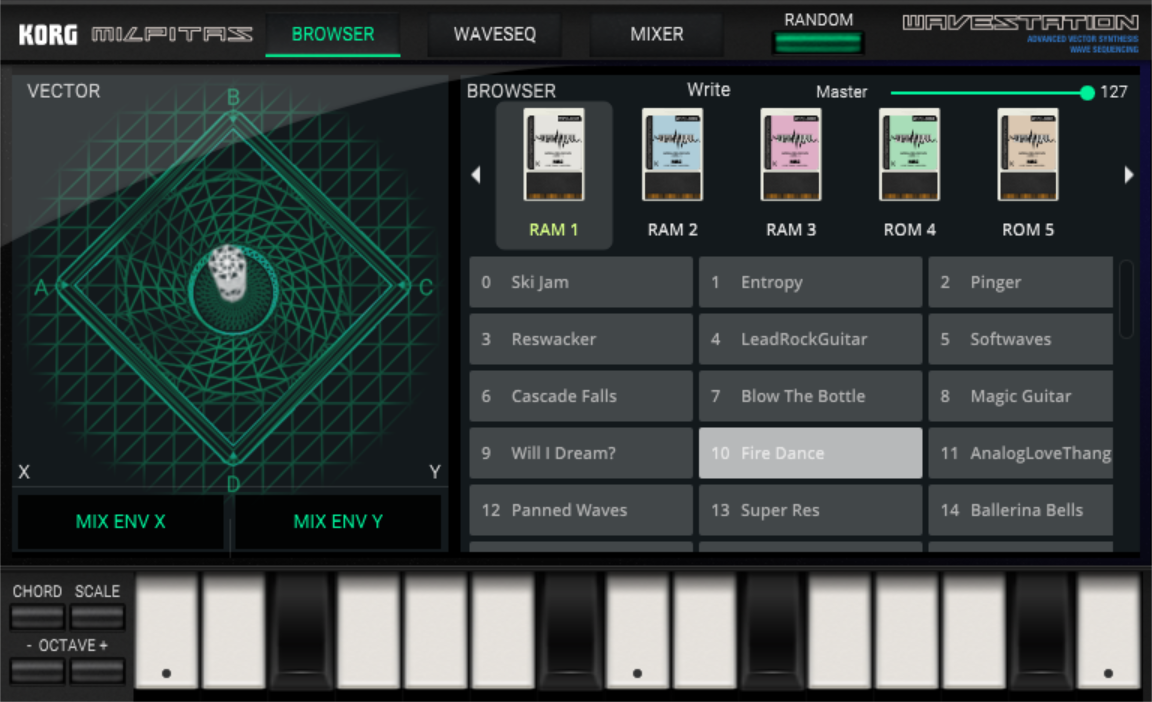1152x702 pixels.
Task: Show previous card bank with left arrow
Action: pos(476,175)
